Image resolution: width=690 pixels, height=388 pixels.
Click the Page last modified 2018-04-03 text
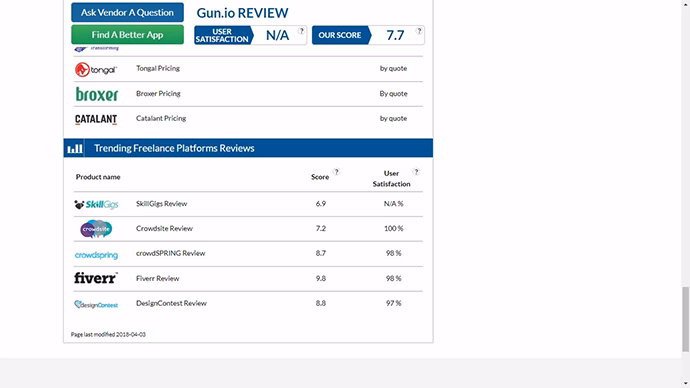[x=108, y=334]
